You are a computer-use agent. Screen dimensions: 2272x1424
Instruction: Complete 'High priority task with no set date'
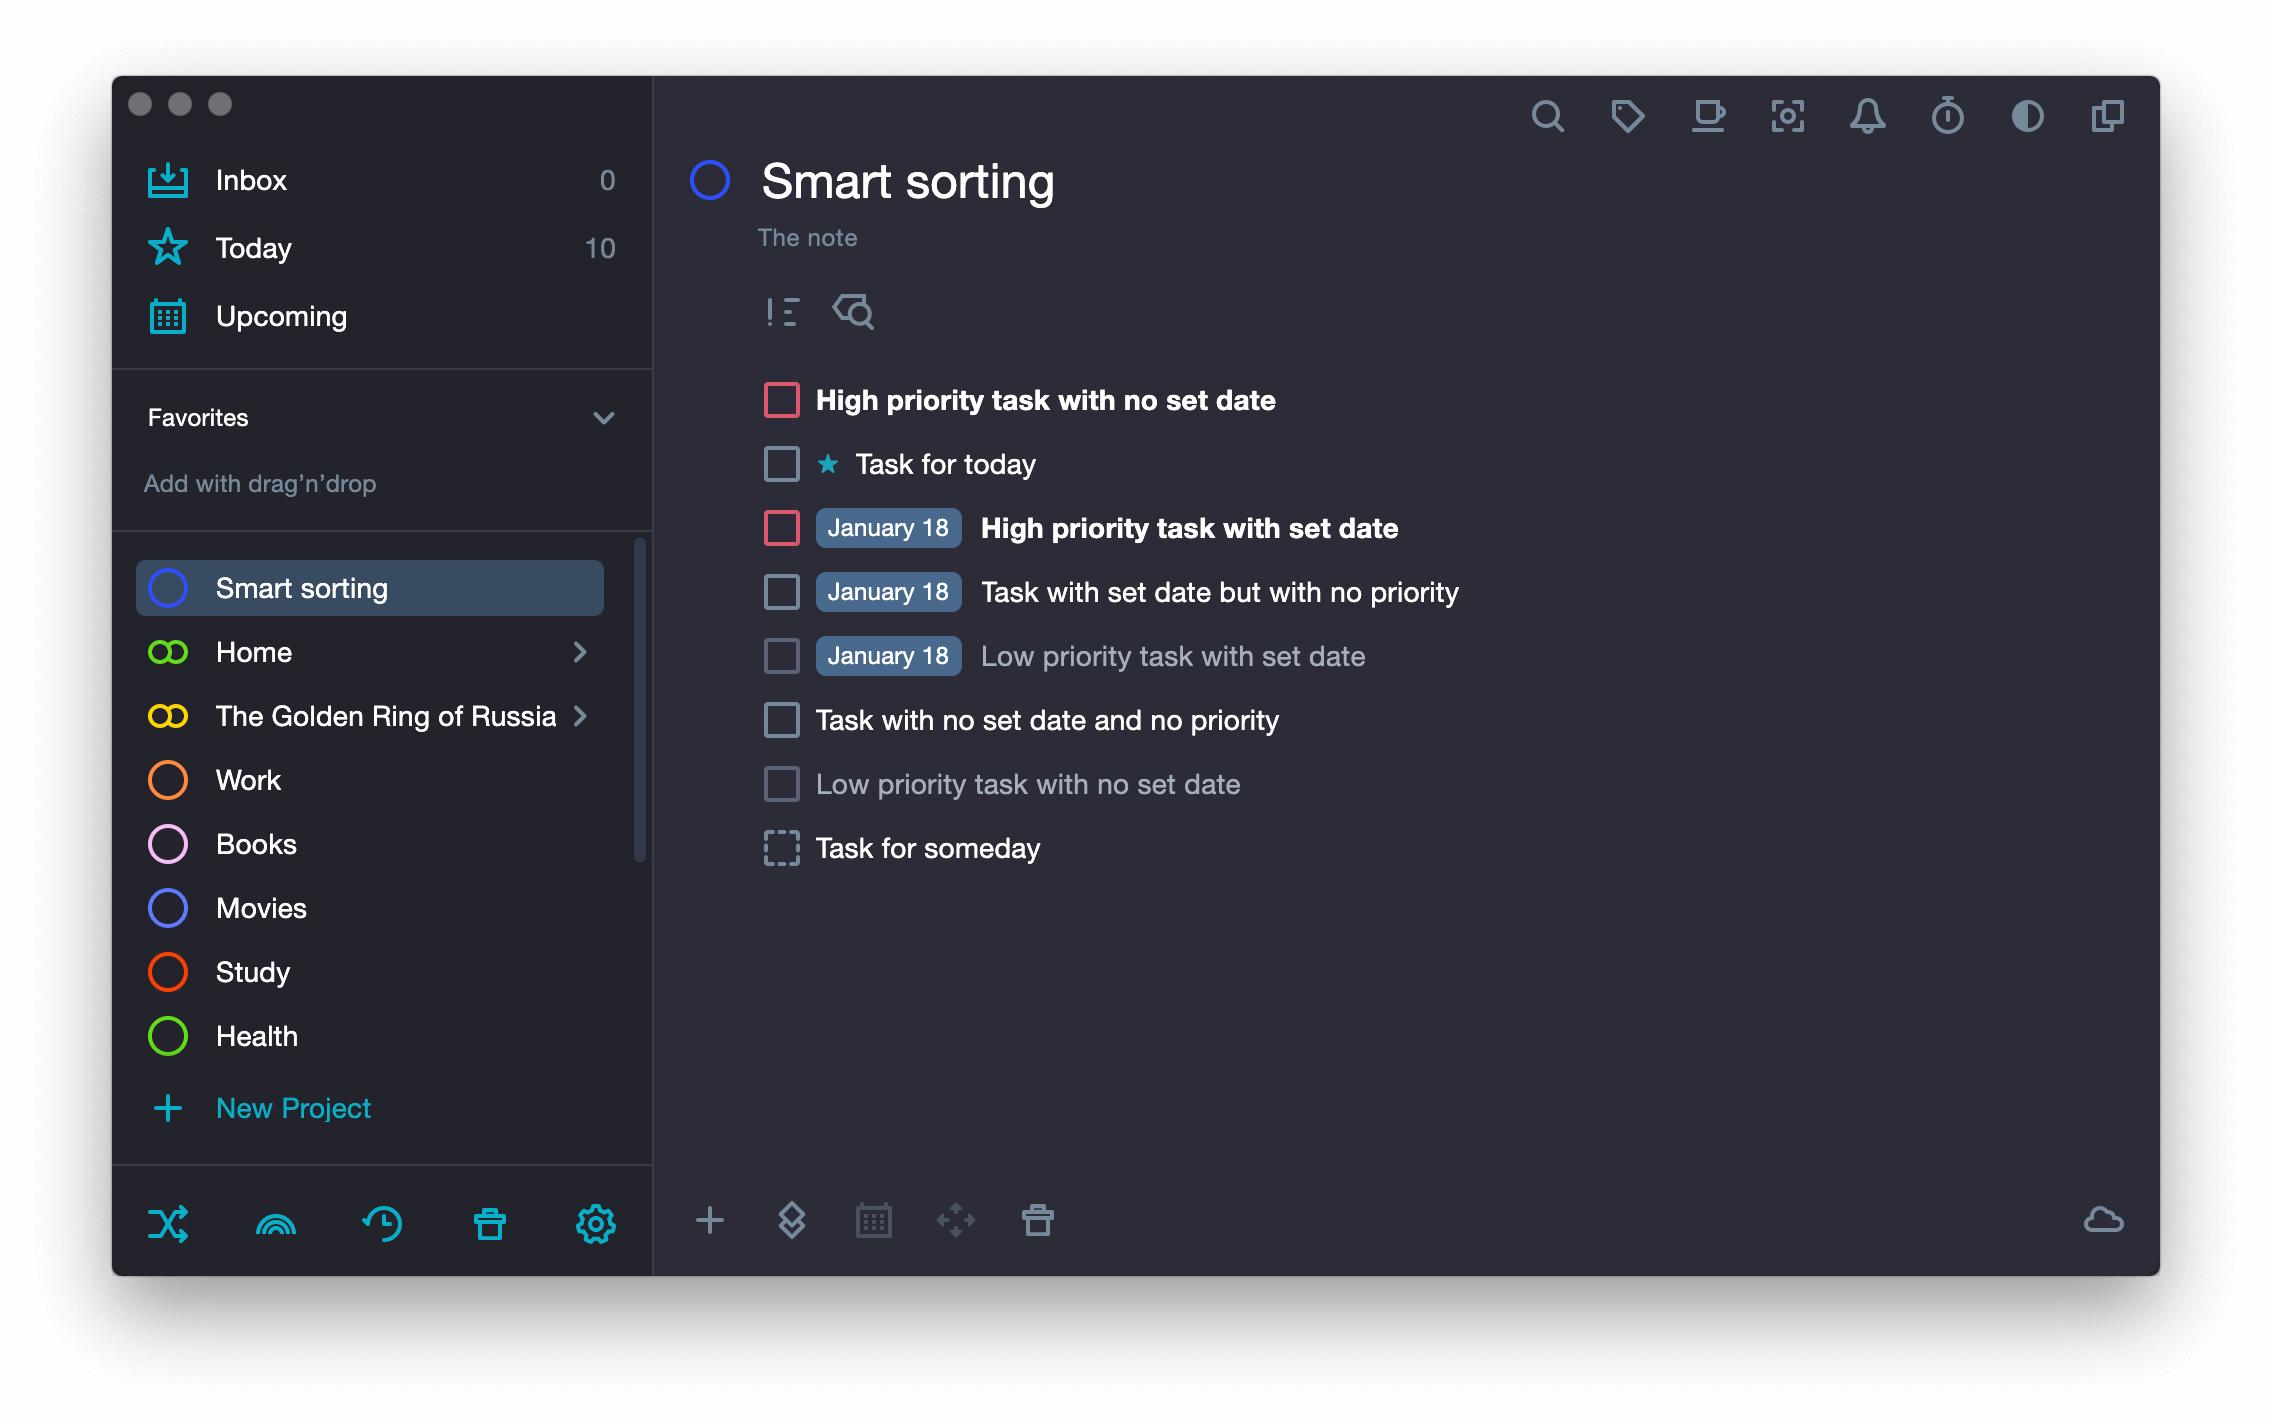[781, 400]
